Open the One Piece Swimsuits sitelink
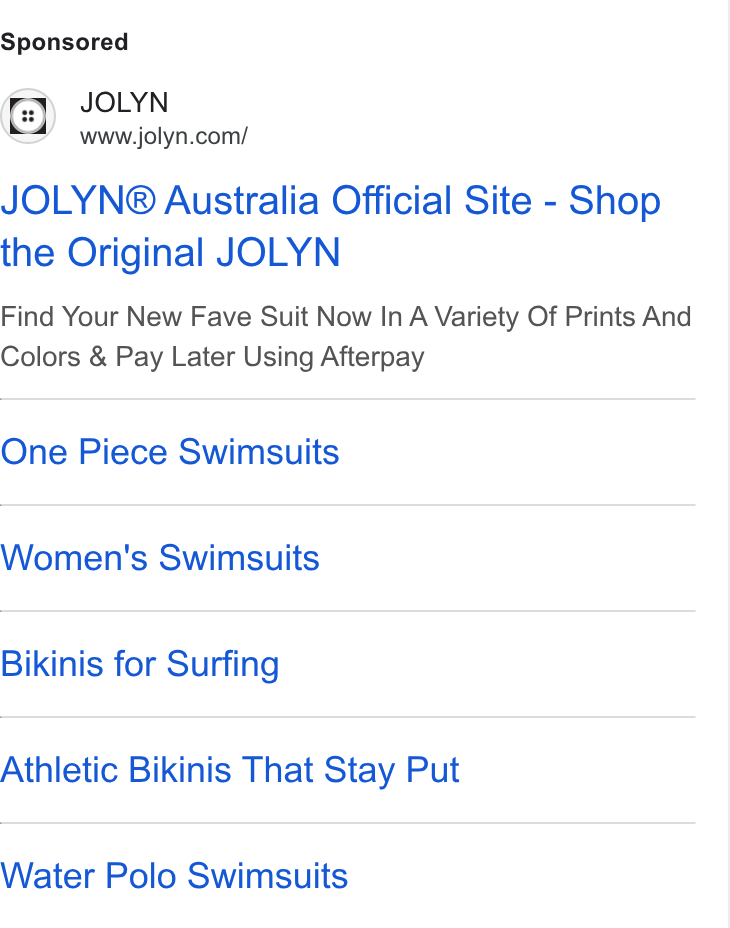The height and width of the screenshot is (928, 730). point(169,452)
